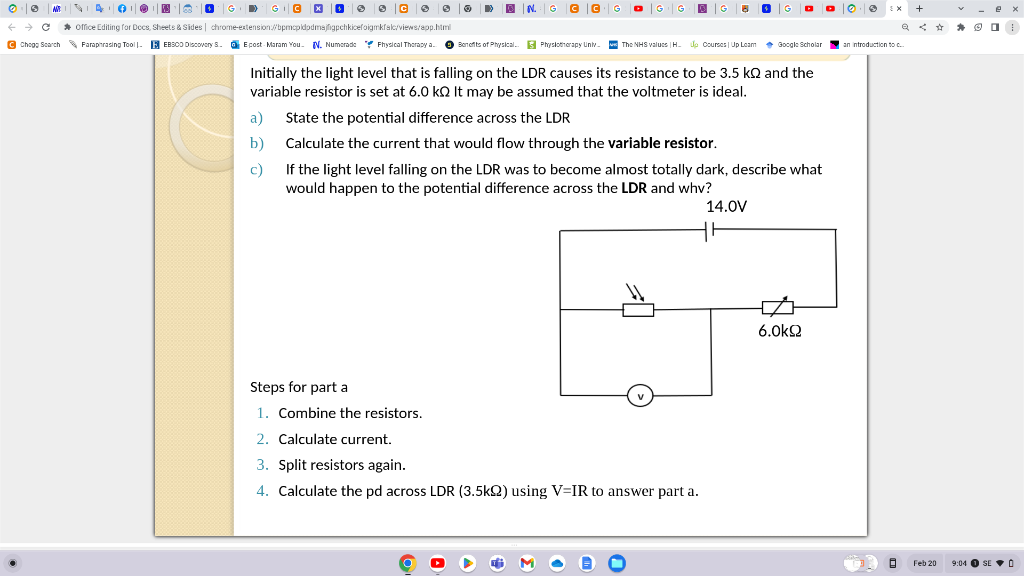Expand the tab search chevron
This screenshot has width=1024, height=576.
click(x=962, y=8)
